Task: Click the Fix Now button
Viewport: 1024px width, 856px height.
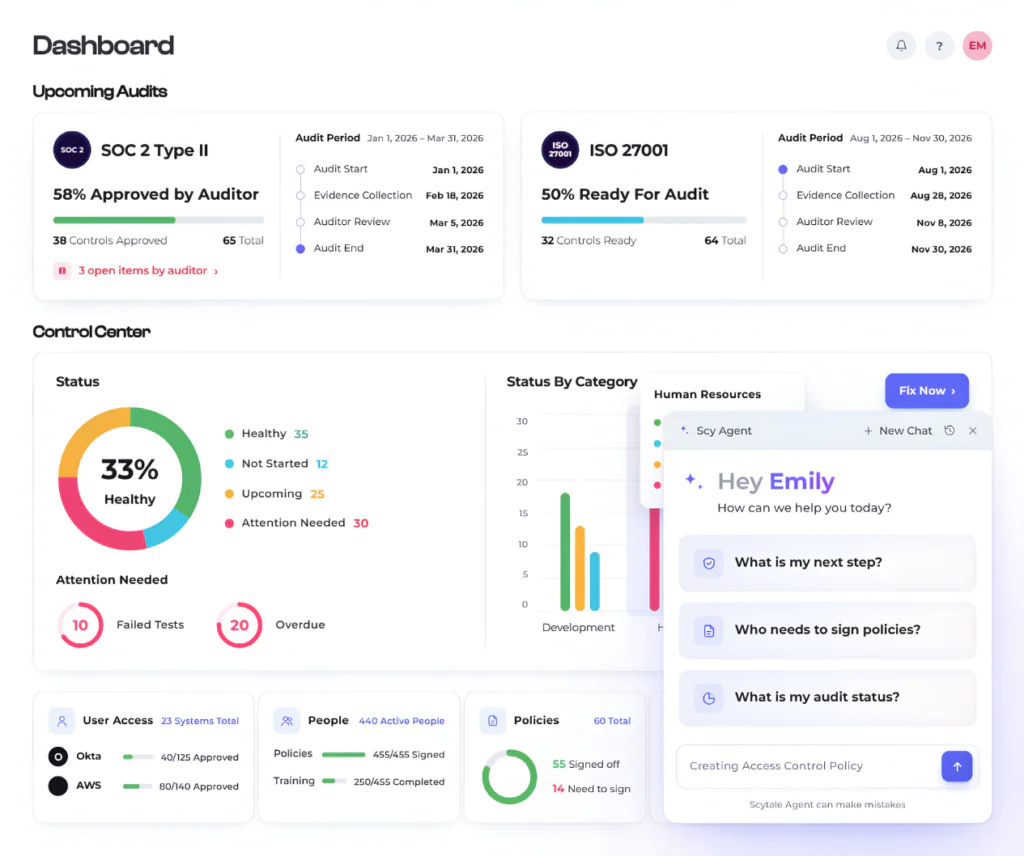Action: click(927, 390)
